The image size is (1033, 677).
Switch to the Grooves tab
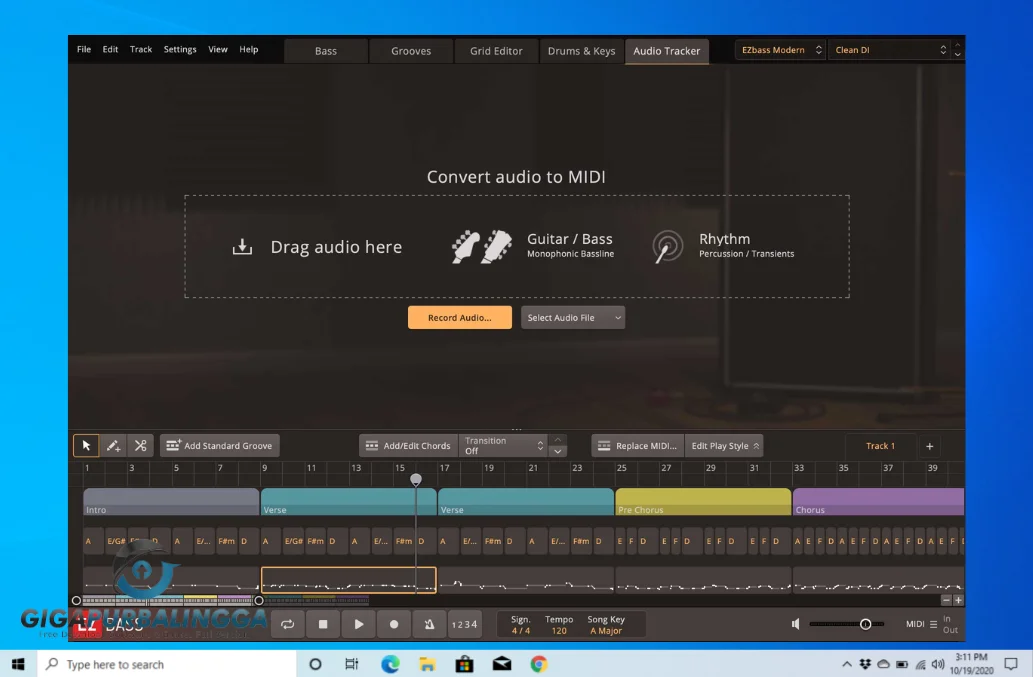click(x=411, y=51)
